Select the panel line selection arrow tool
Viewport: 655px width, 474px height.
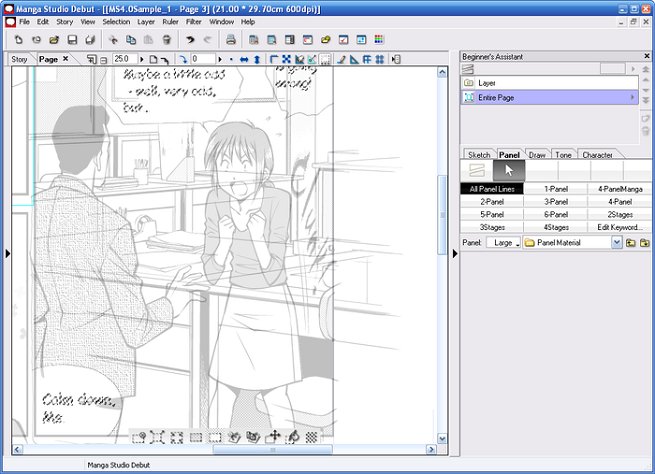click(x=509, y=170)
